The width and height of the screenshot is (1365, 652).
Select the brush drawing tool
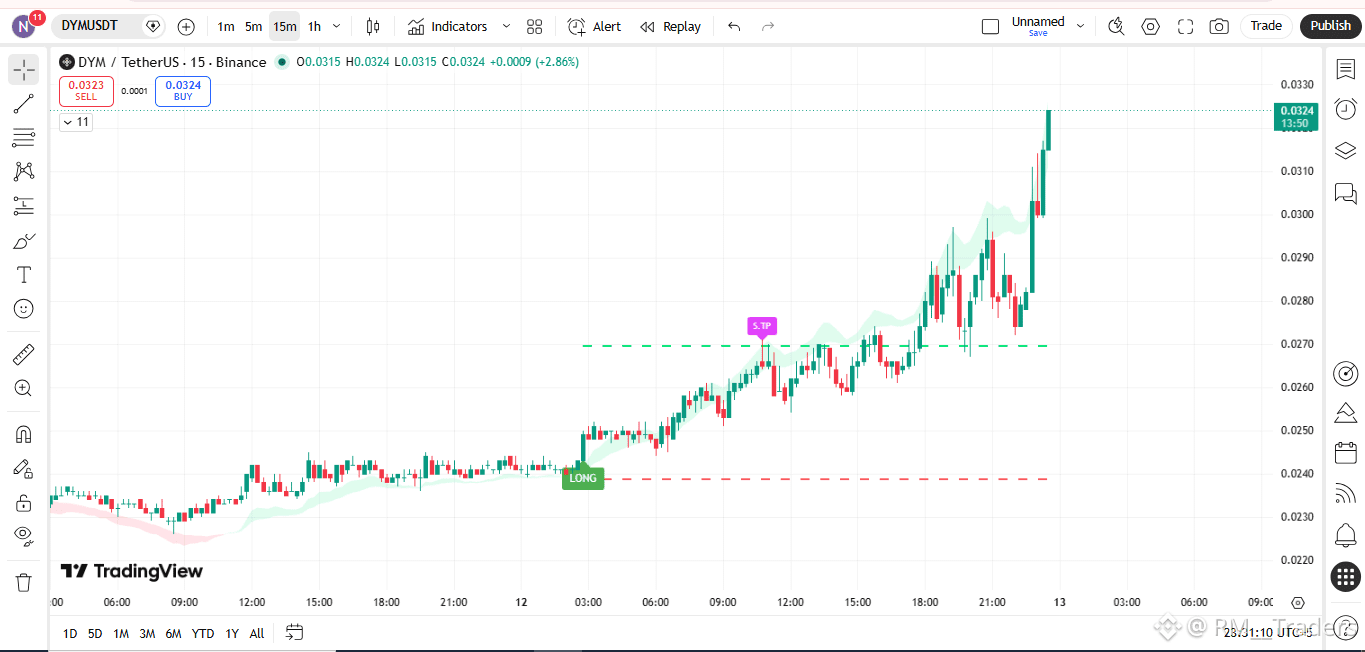24,241
